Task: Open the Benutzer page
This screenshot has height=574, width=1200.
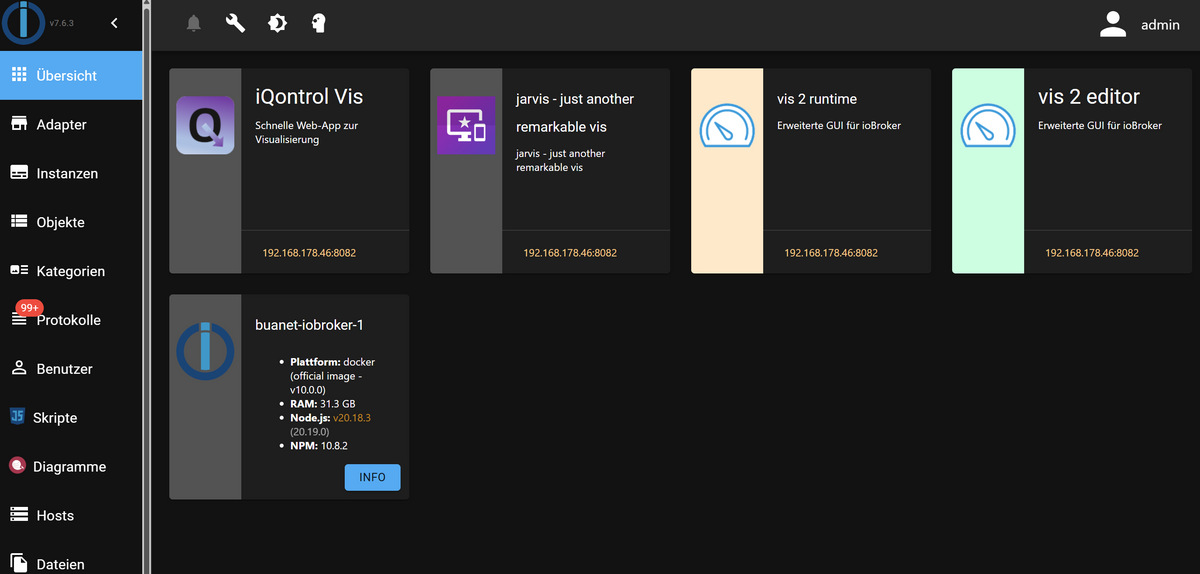Action: 71,369
